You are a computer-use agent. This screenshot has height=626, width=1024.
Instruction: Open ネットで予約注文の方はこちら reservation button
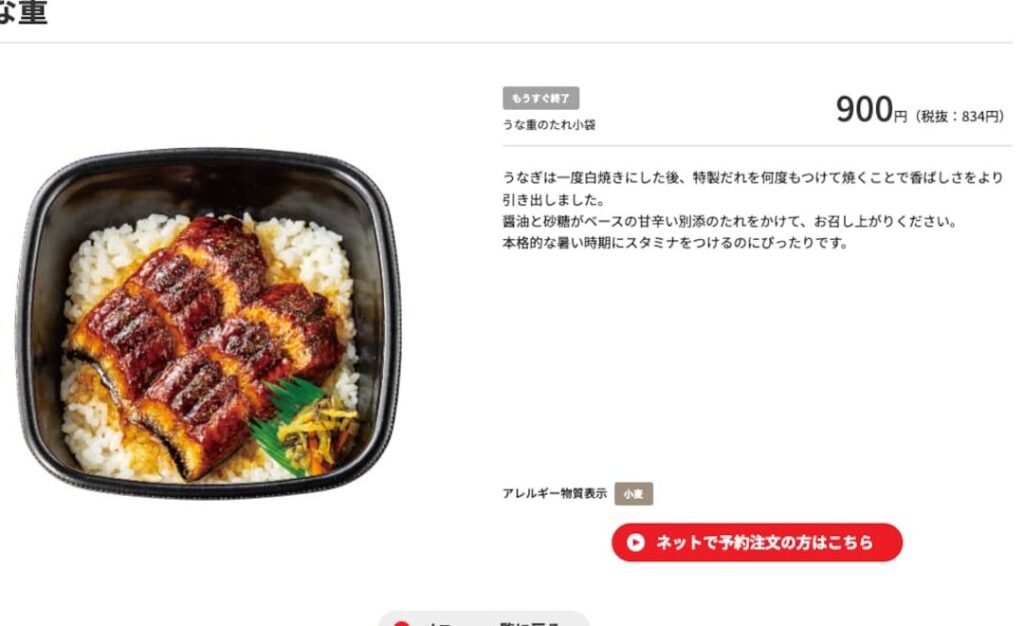pyautogui.click(x=757, y=542)
